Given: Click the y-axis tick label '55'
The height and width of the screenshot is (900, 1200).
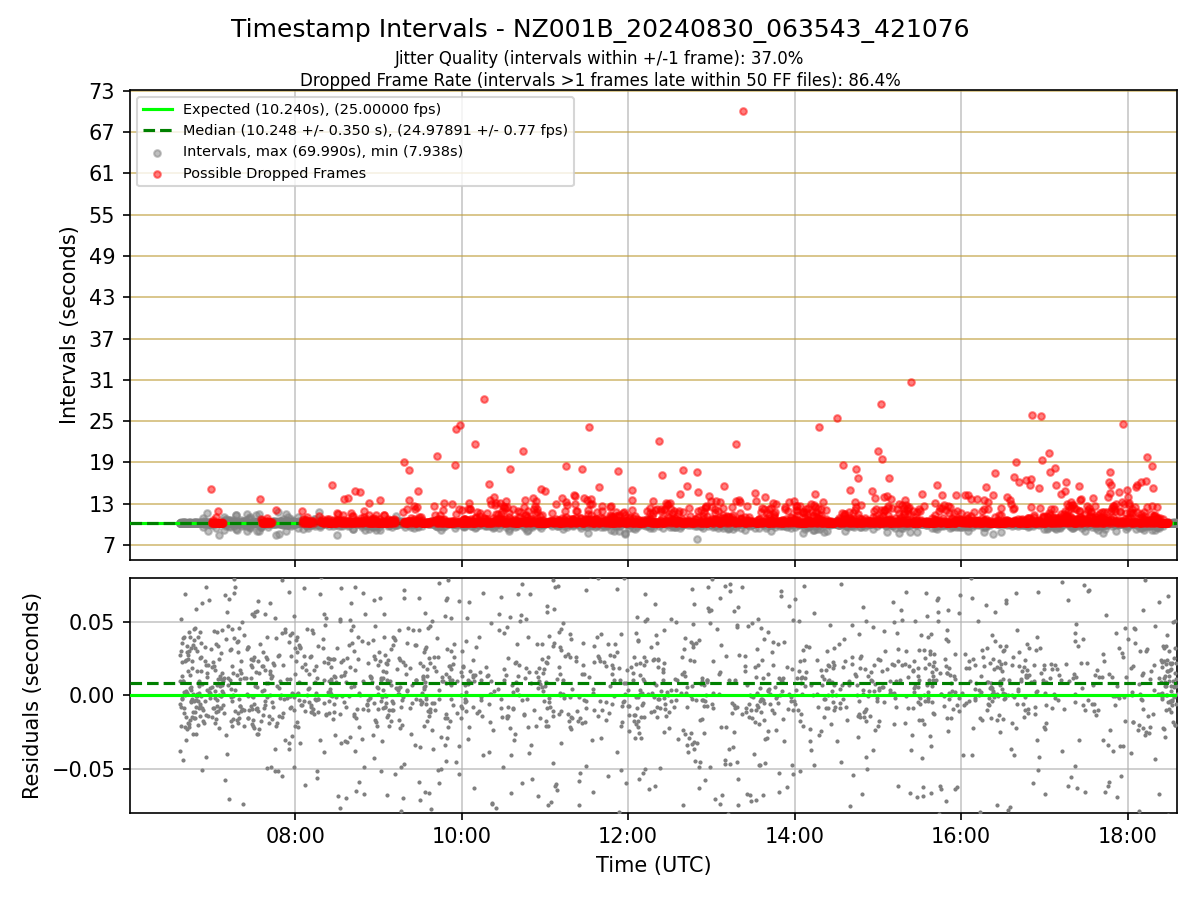Looking at the screenshot, I should (103, 215).
